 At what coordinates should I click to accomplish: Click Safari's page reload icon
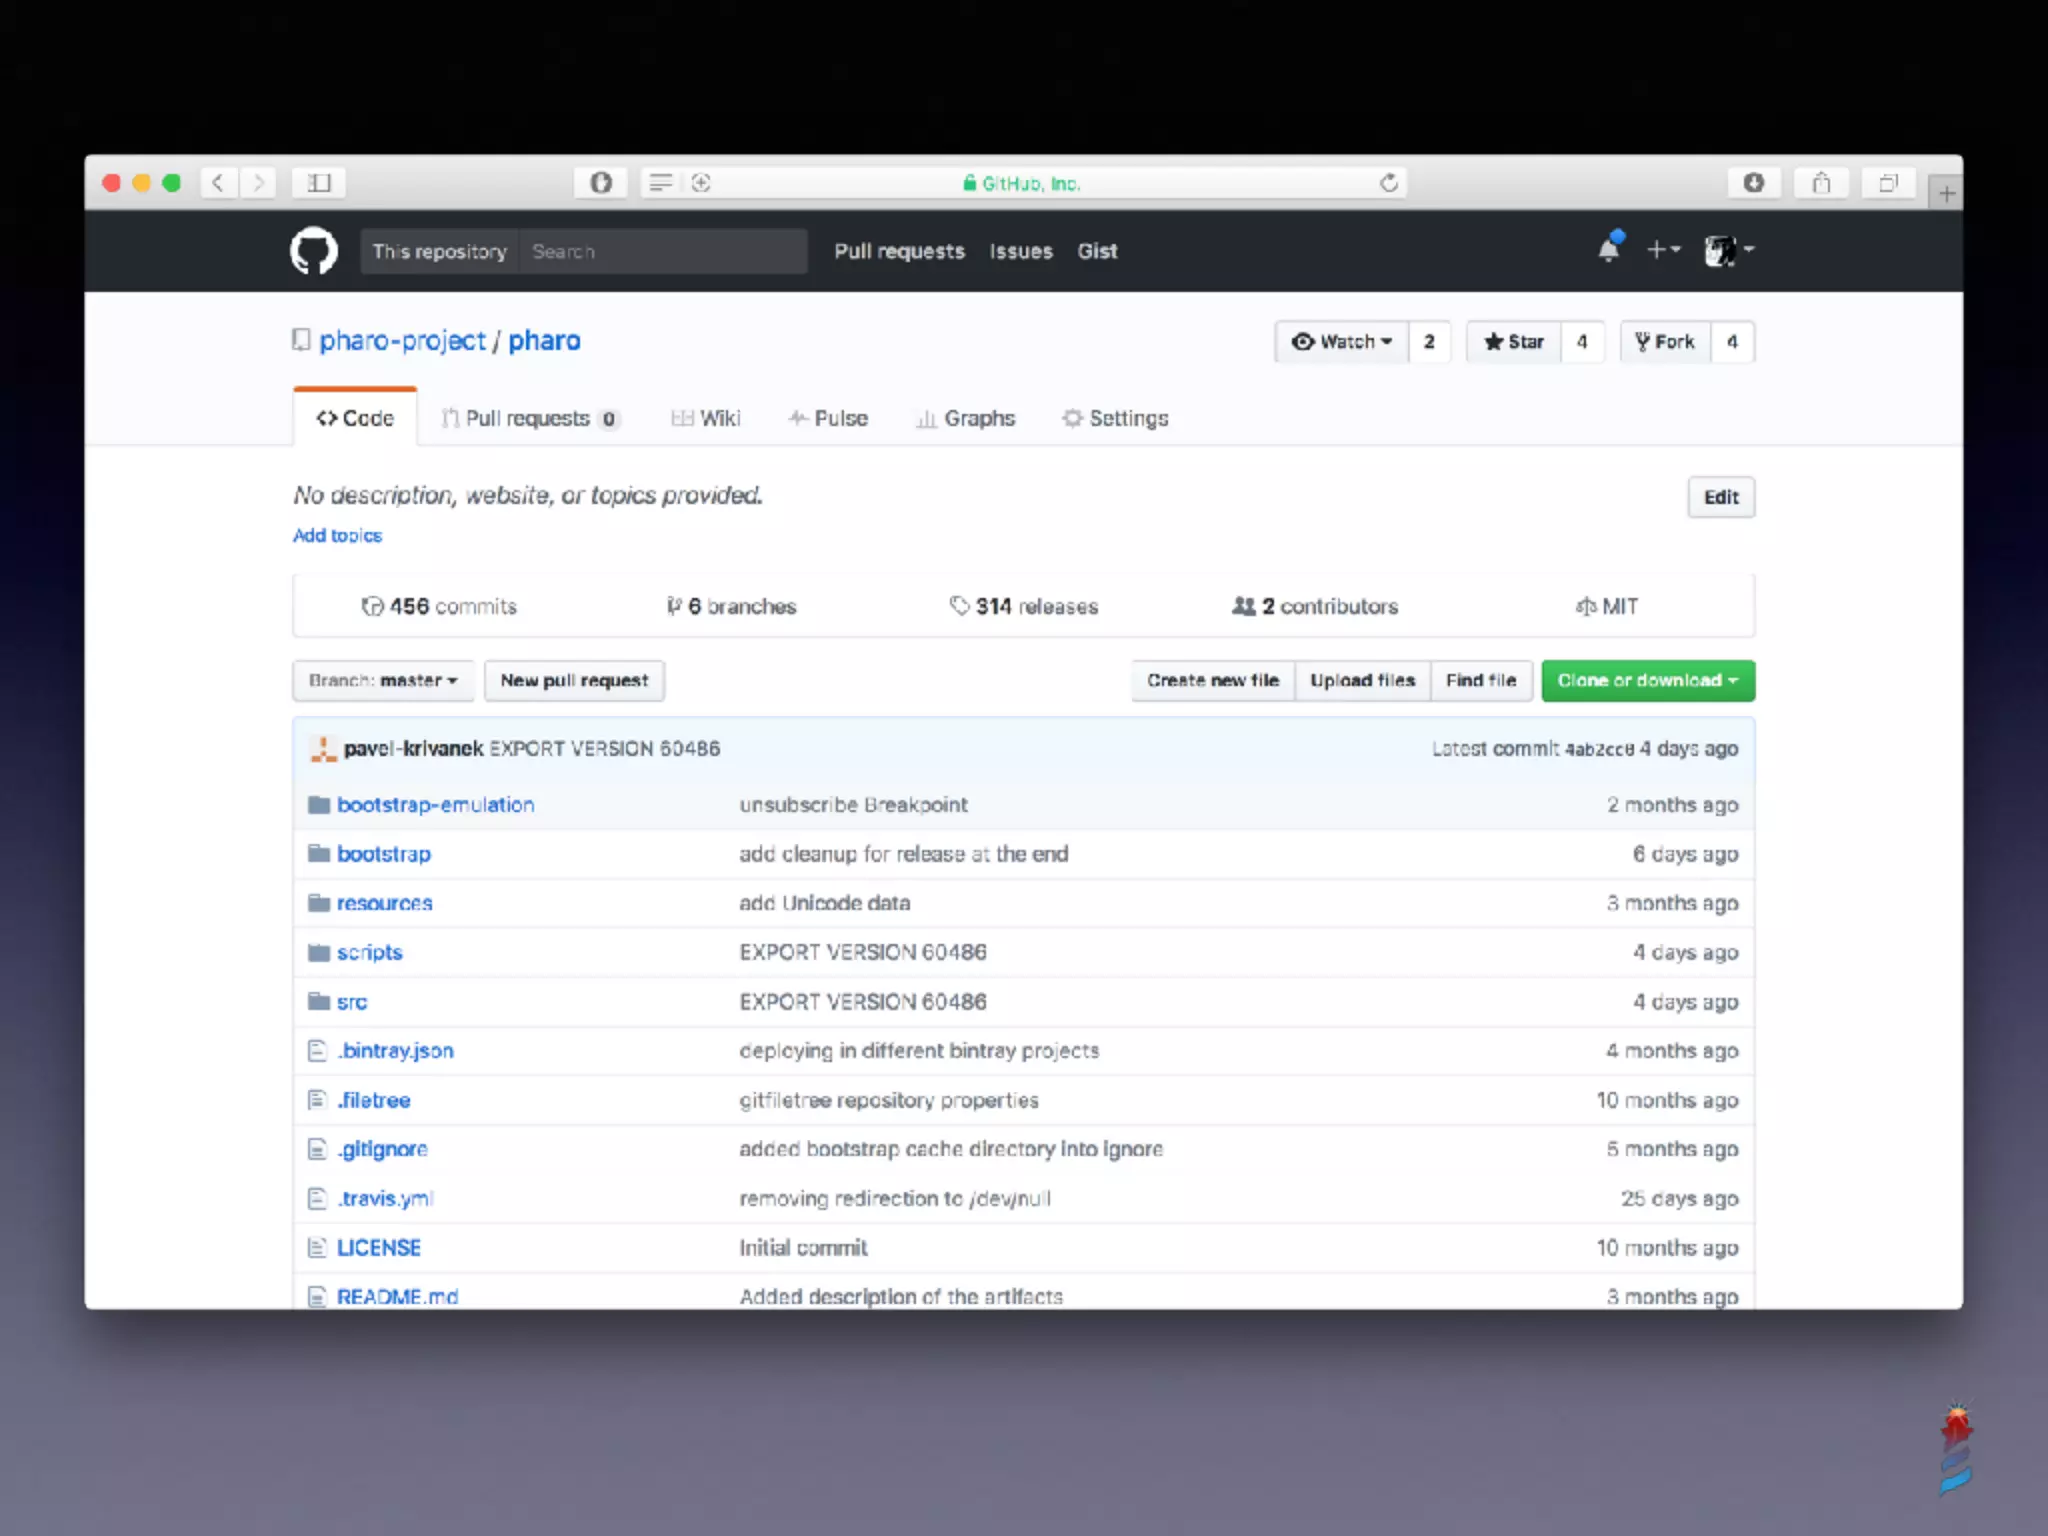click(1388, 183)
